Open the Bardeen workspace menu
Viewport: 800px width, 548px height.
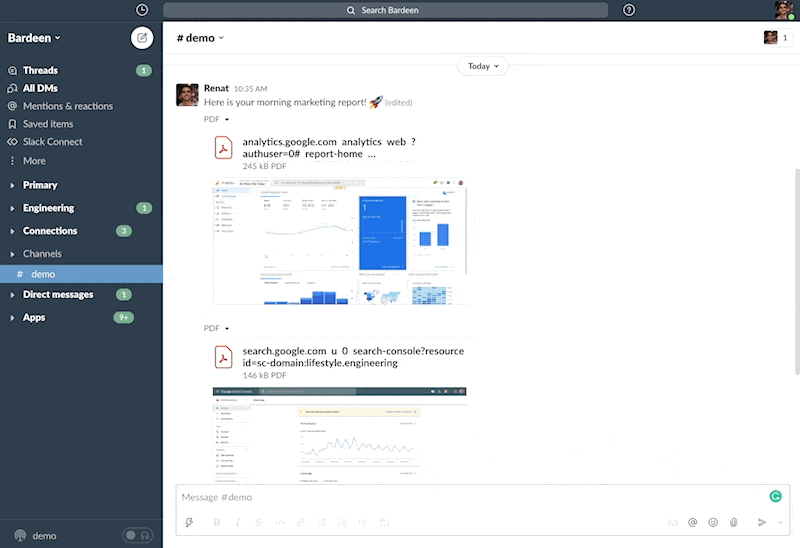coord(34,38)
